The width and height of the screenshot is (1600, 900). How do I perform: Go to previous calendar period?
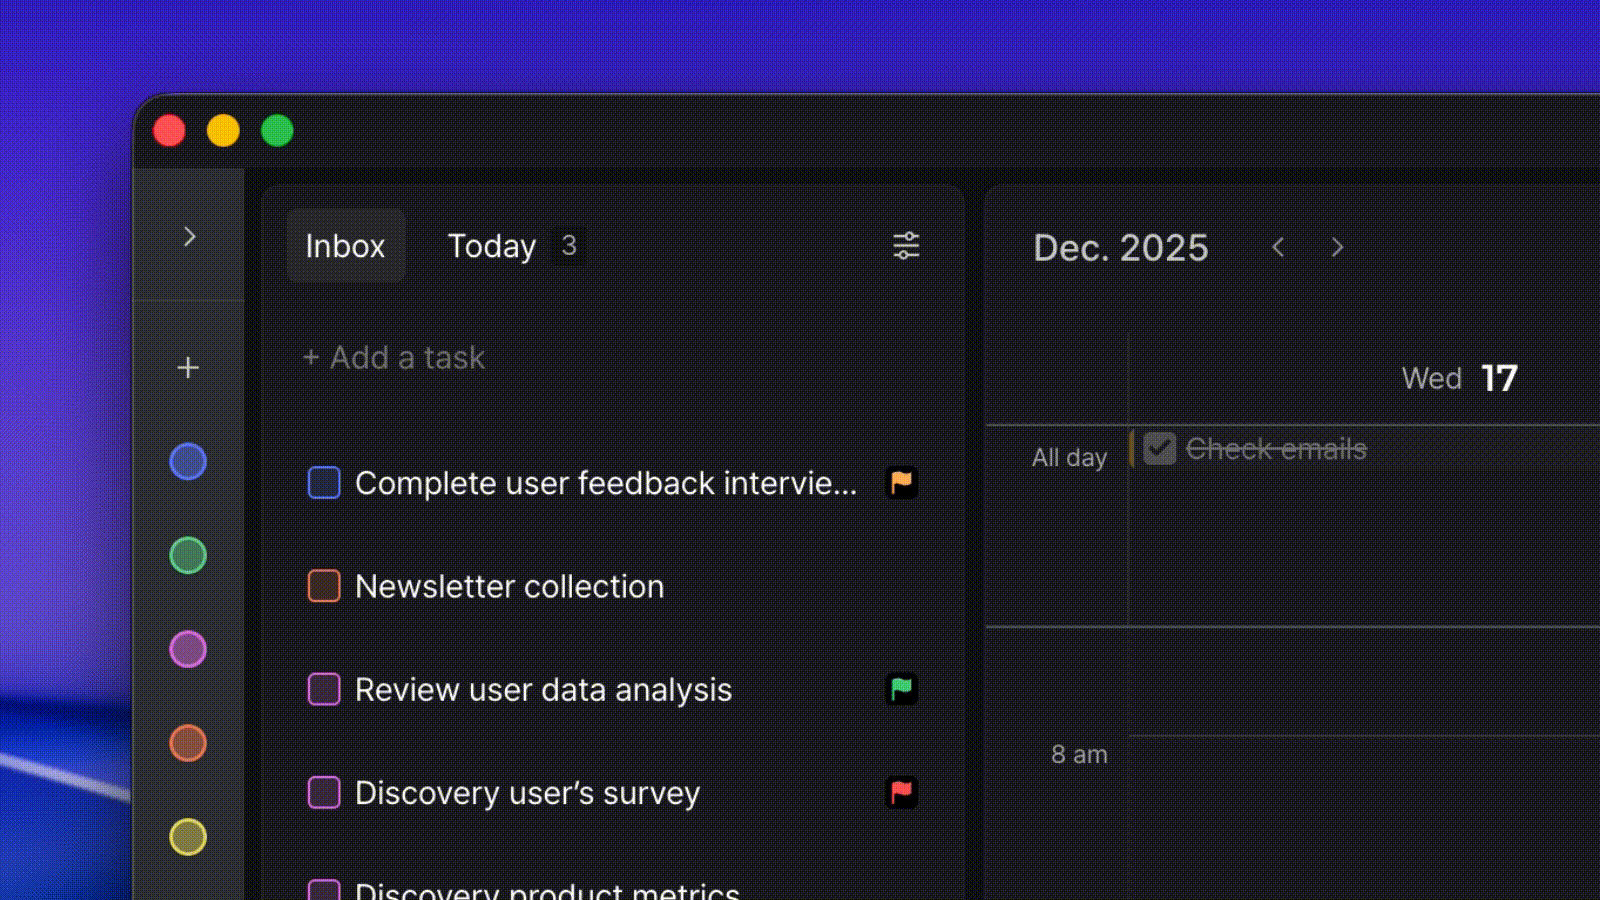coord(1278,247)
